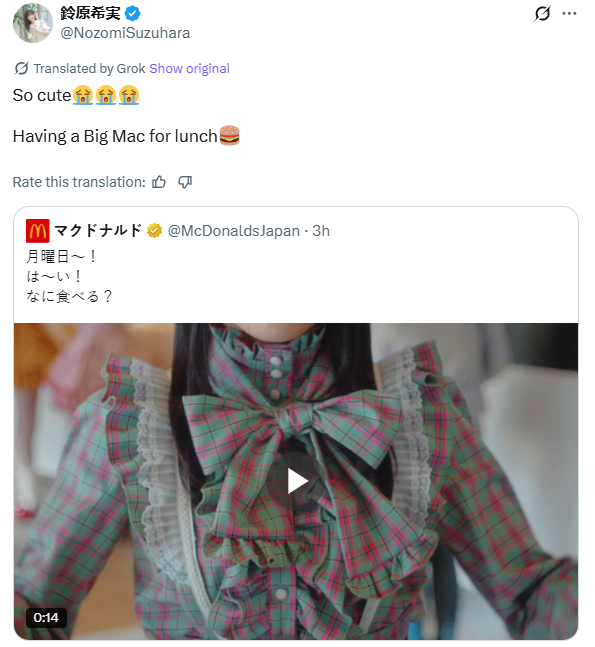Click the blue verified badge next to 鈴原希実

pyautogui.click(x=132, y=14)
